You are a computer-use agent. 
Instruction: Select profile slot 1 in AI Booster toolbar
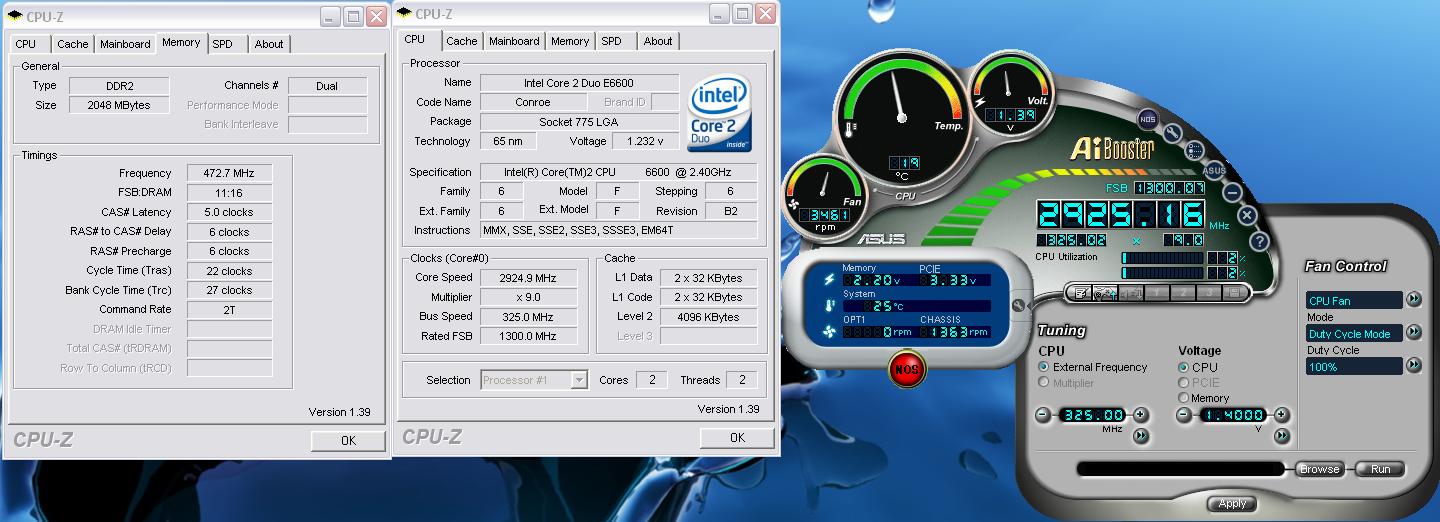click(1157, 293)
